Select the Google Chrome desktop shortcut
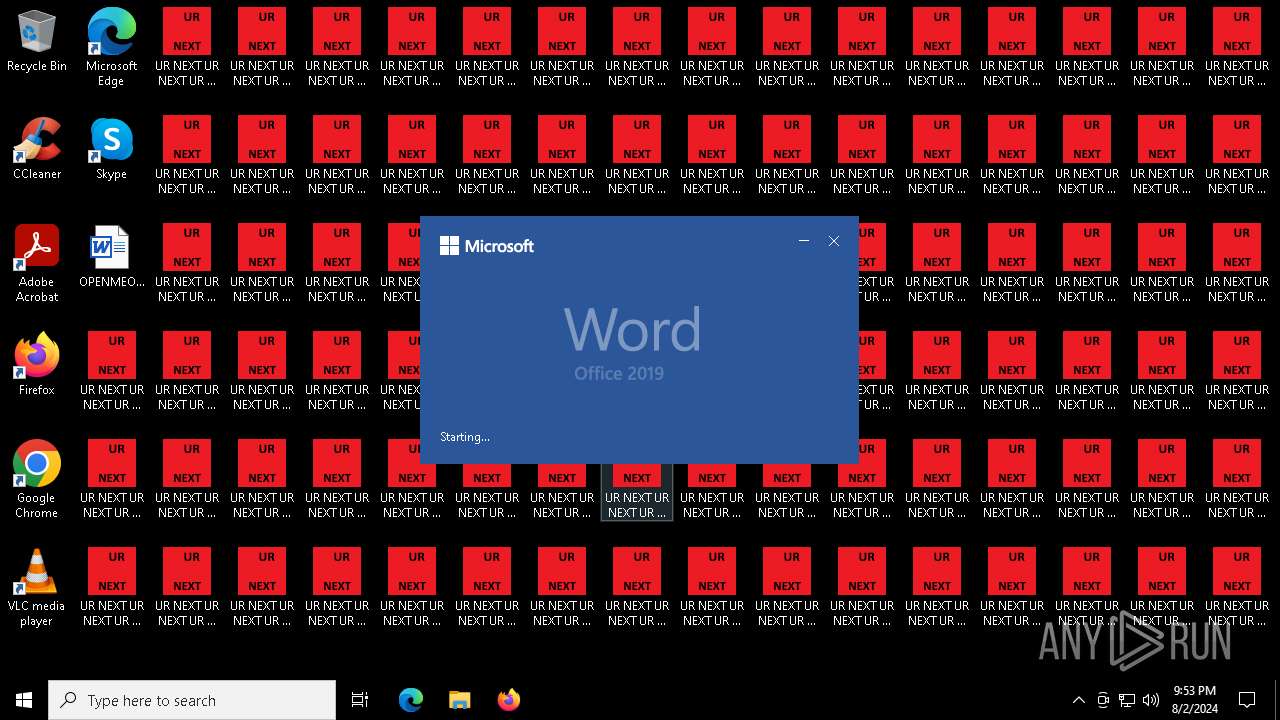This screenshot has width=1280, height=720. point(37,480)
